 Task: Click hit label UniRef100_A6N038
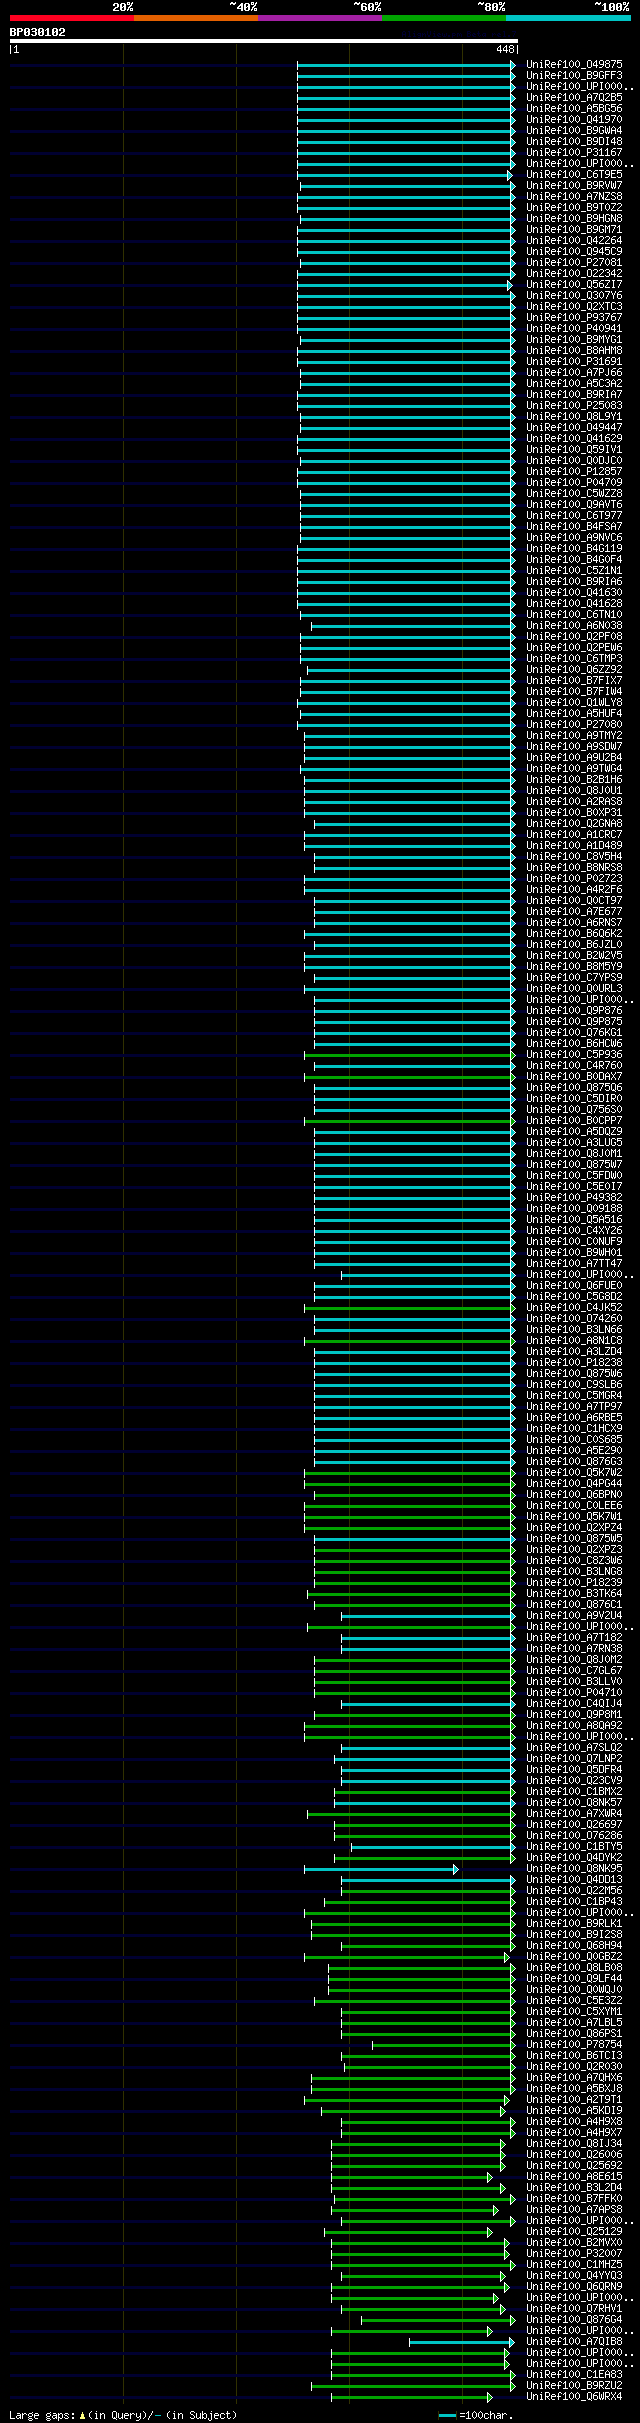point(574,625)
